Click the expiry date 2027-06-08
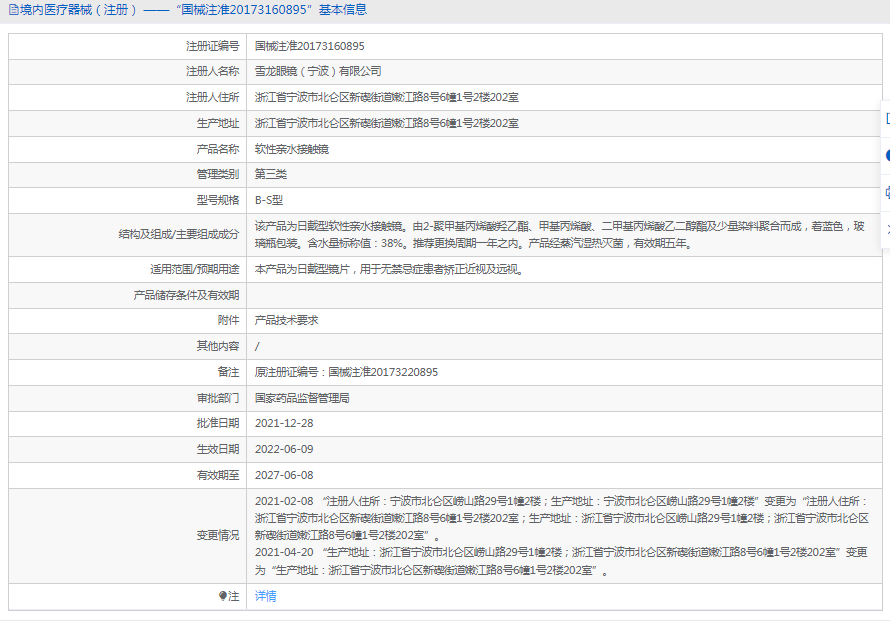Viewport: 890px width, 621px height. click(284, 476)
